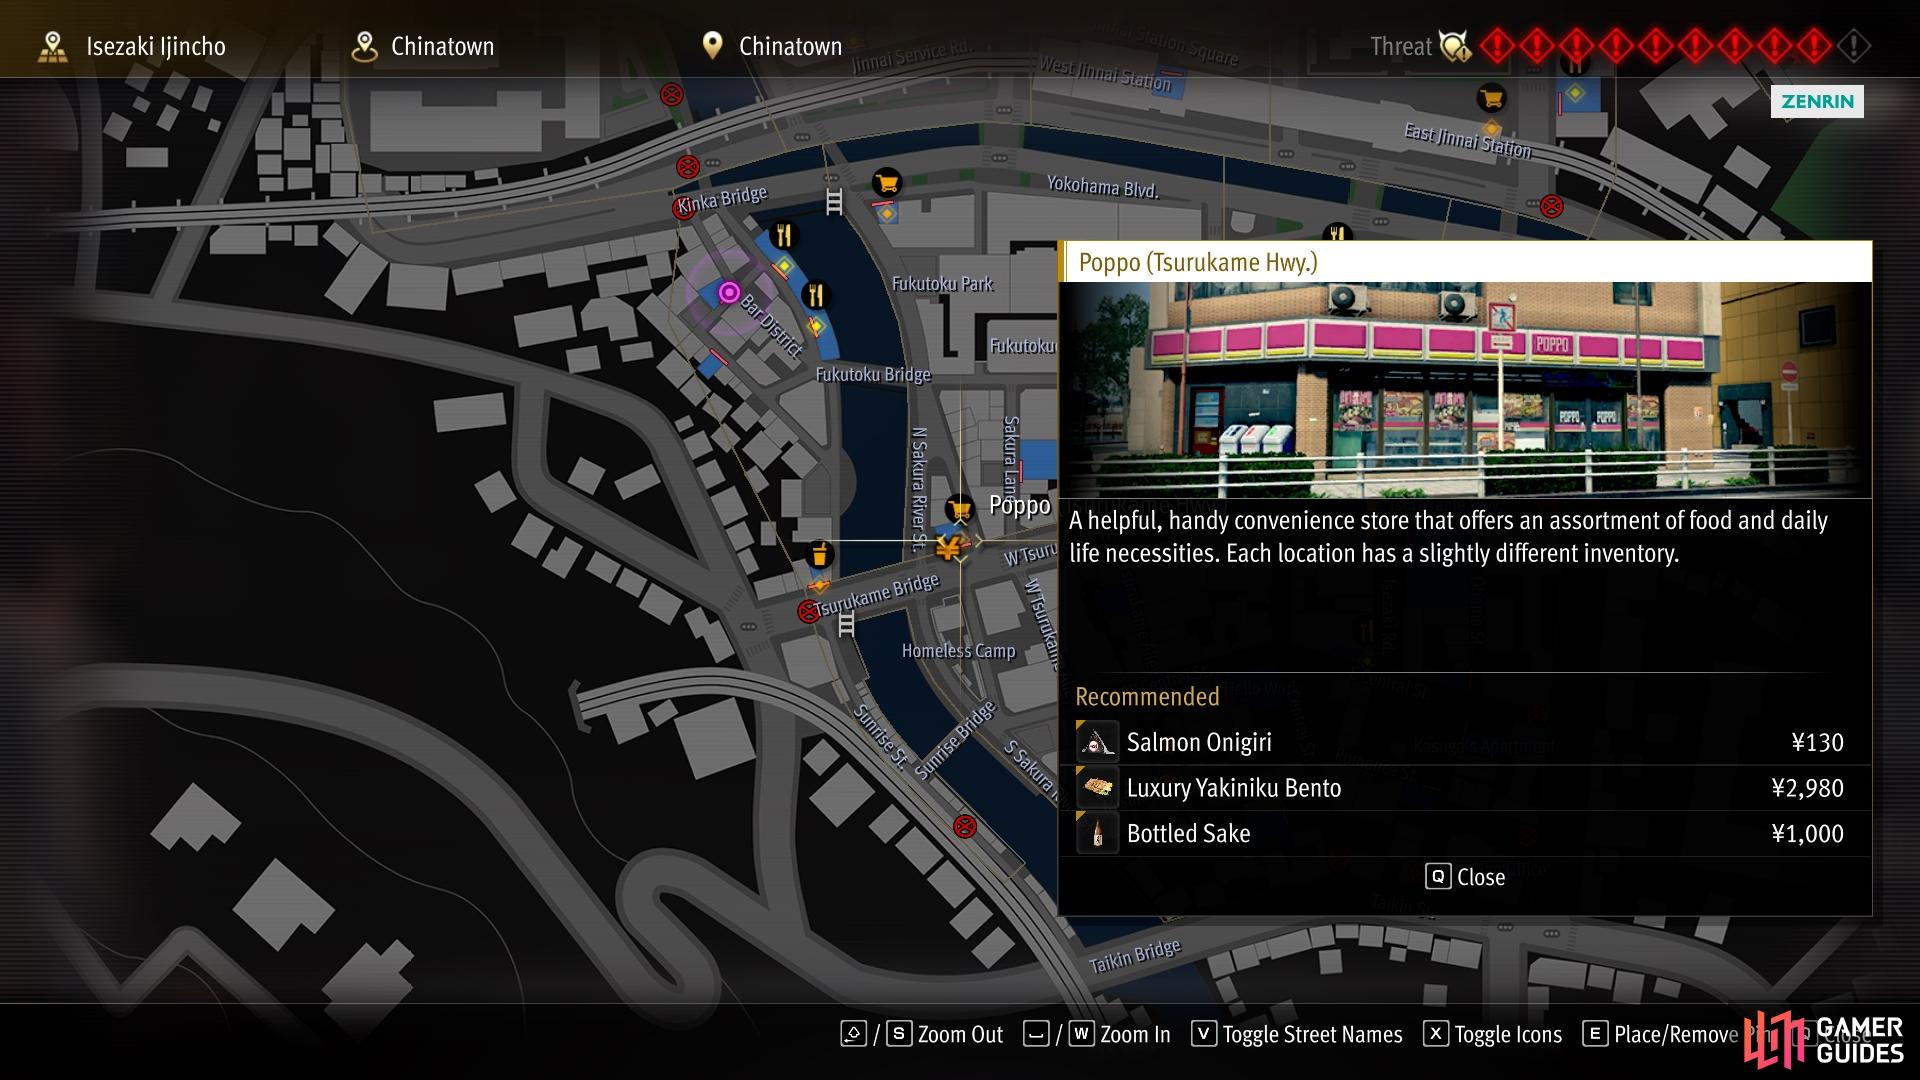Click the red blocked icon left of Tsurukame Bridge
The height and width of the screenshot is (1080, 1920).
809,611
